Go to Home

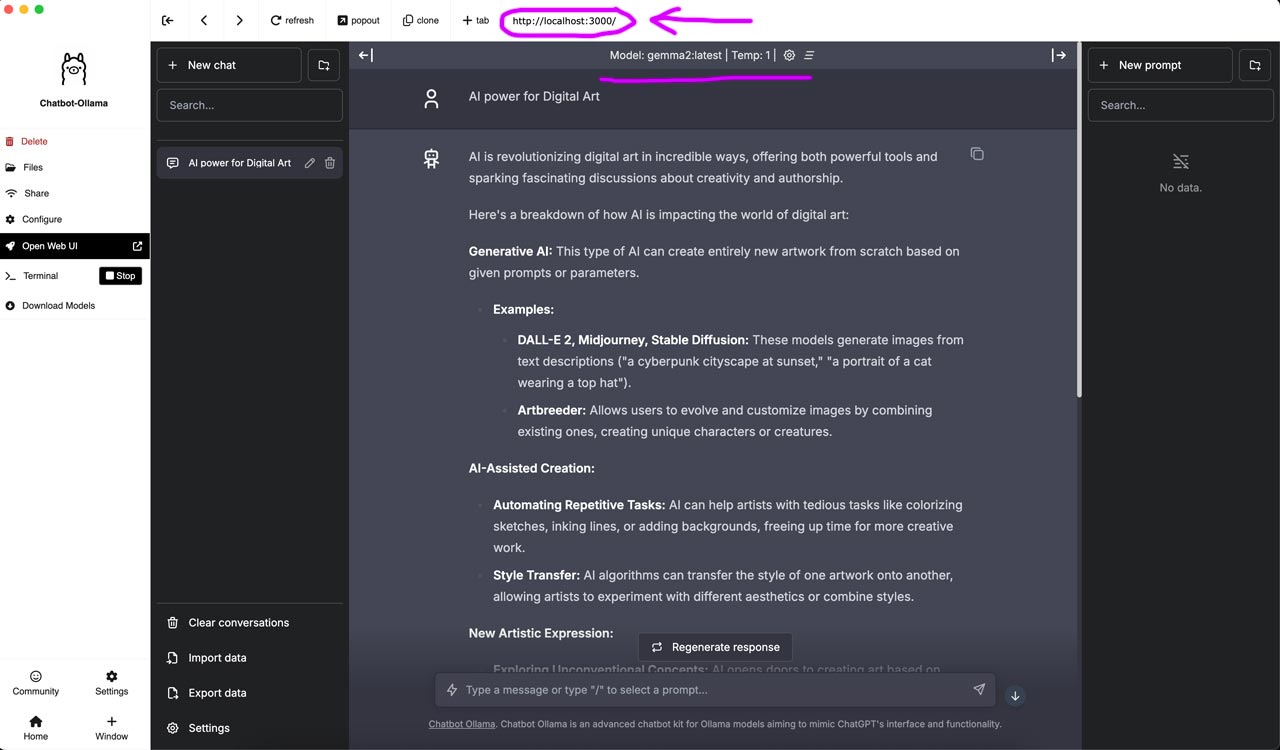coord(36,728)
